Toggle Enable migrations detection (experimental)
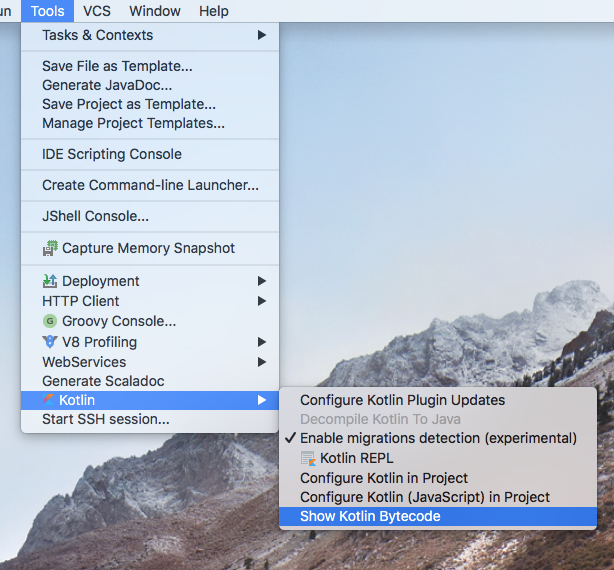 pos(438,438)
